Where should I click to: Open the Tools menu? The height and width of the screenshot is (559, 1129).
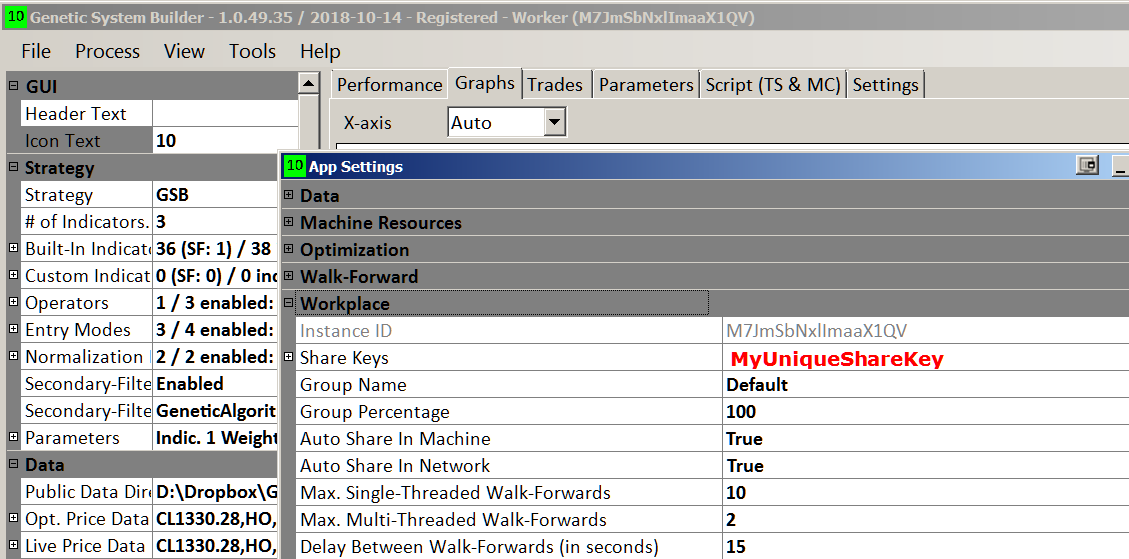click(252, 52)
